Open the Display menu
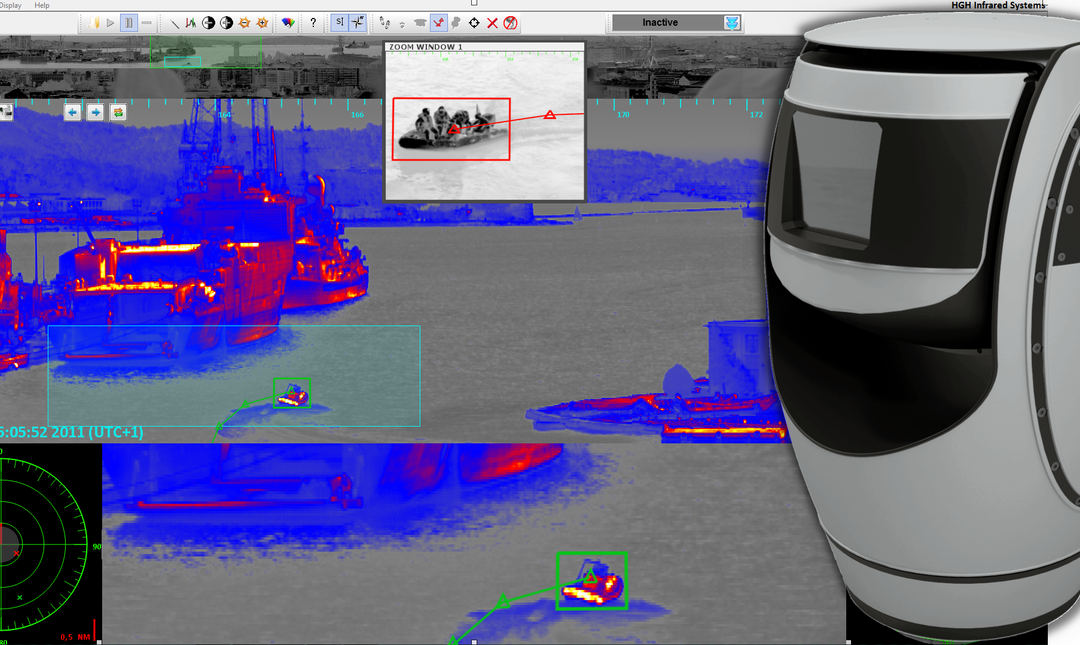This screenshot has height=645, width=1080. [10, 5]
